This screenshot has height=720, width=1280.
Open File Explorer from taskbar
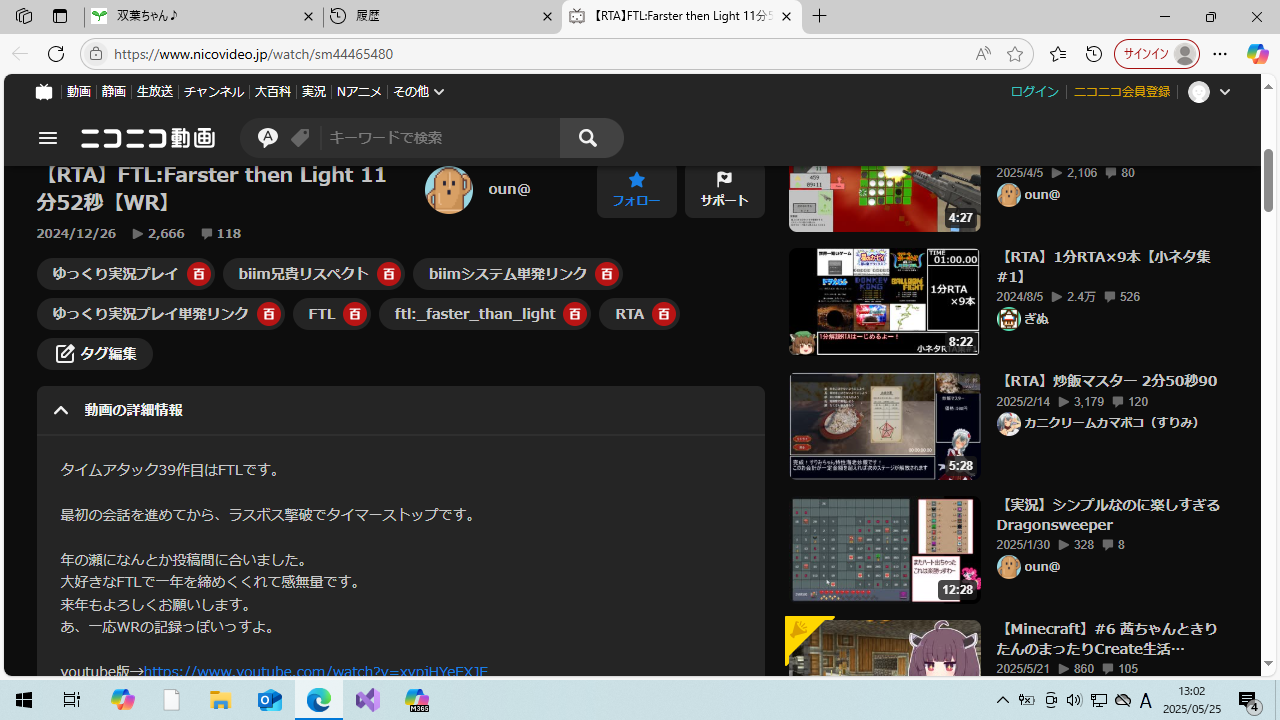point(220,700)
